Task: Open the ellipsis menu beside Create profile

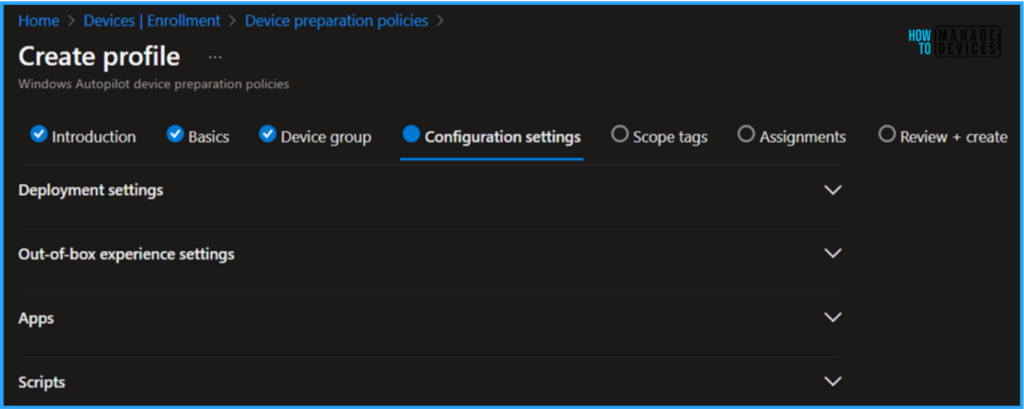Action: tap(215, 57)
